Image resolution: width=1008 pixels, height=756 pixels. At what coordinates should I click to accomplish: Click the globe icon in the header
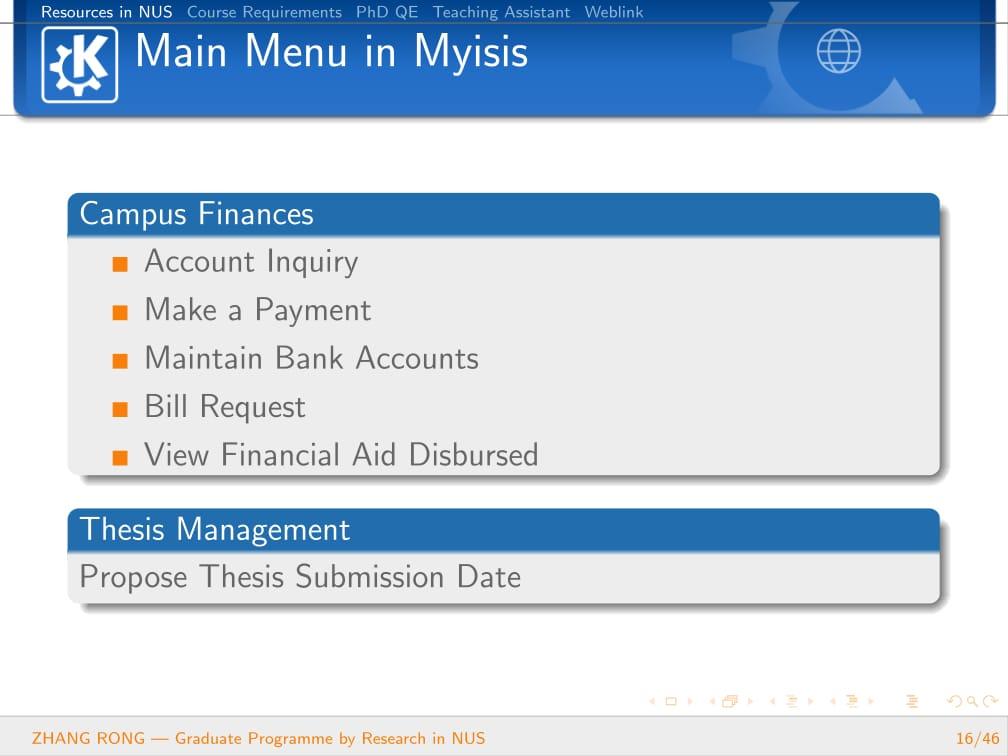coord(838,51)
